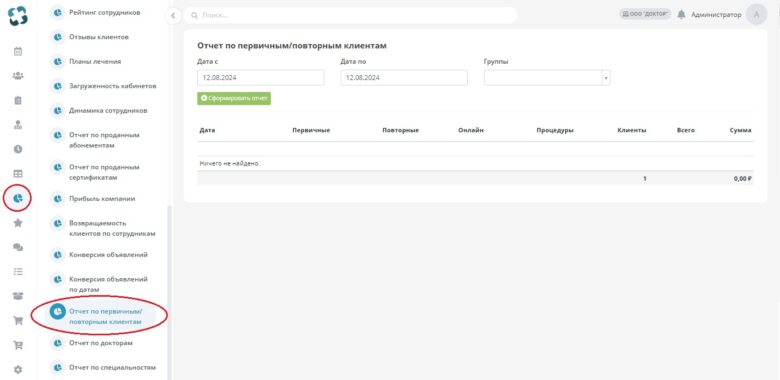
Task: Click the Онлайн column header
Action: point(471,130)
